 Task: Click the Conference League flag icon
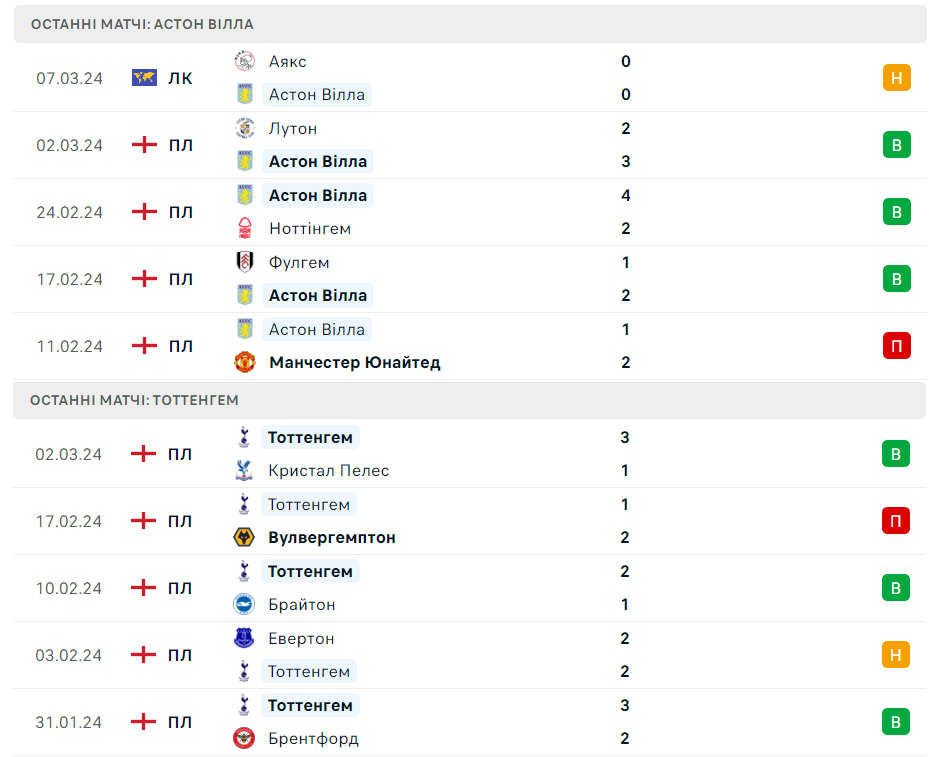point(145,78)
